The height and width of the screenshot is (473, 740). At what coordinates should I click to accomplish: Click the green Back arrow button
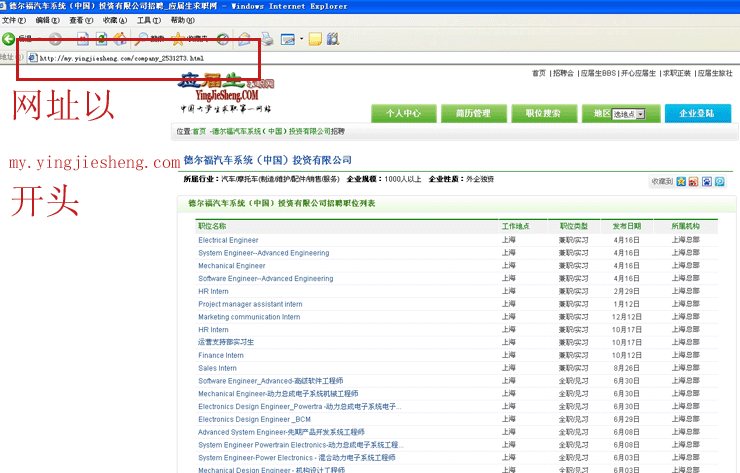point(8,39)
